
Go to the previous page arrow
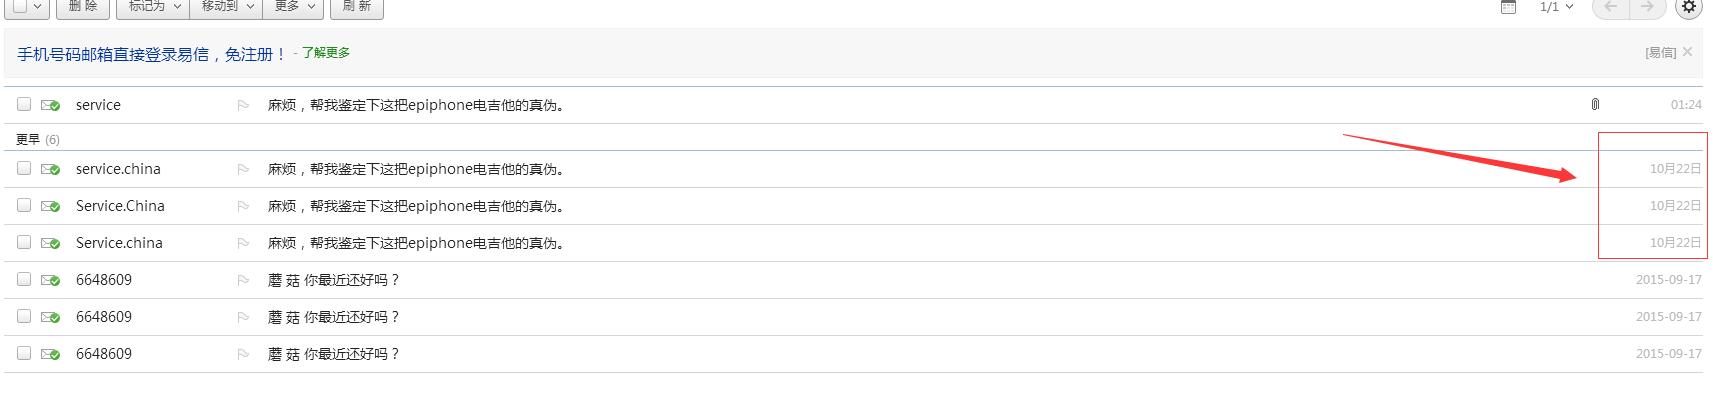[x=1611, y=7]
